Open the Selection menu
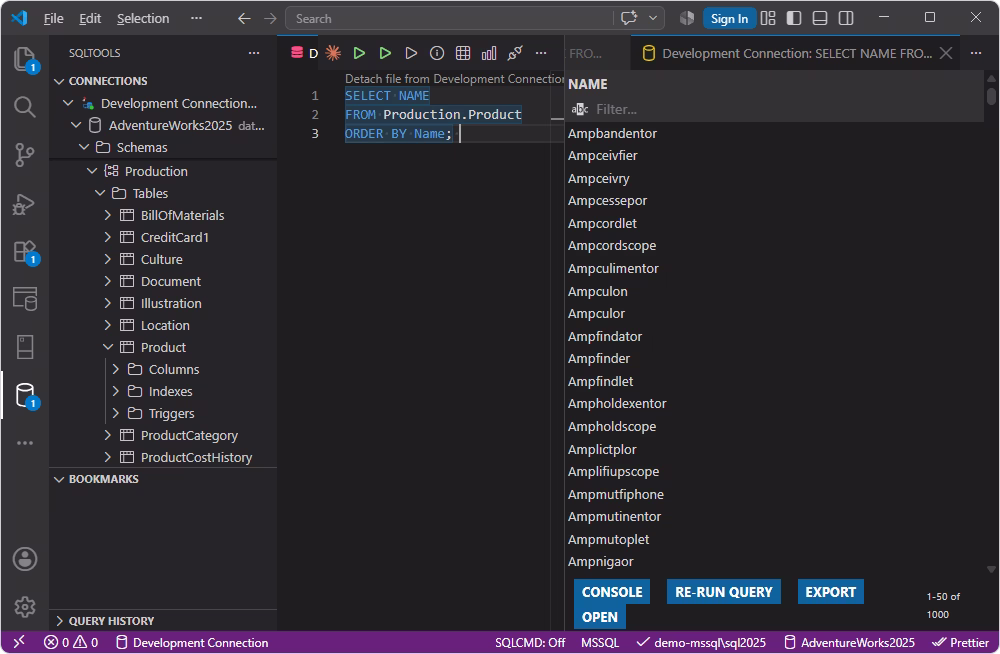 coord(143,19)
